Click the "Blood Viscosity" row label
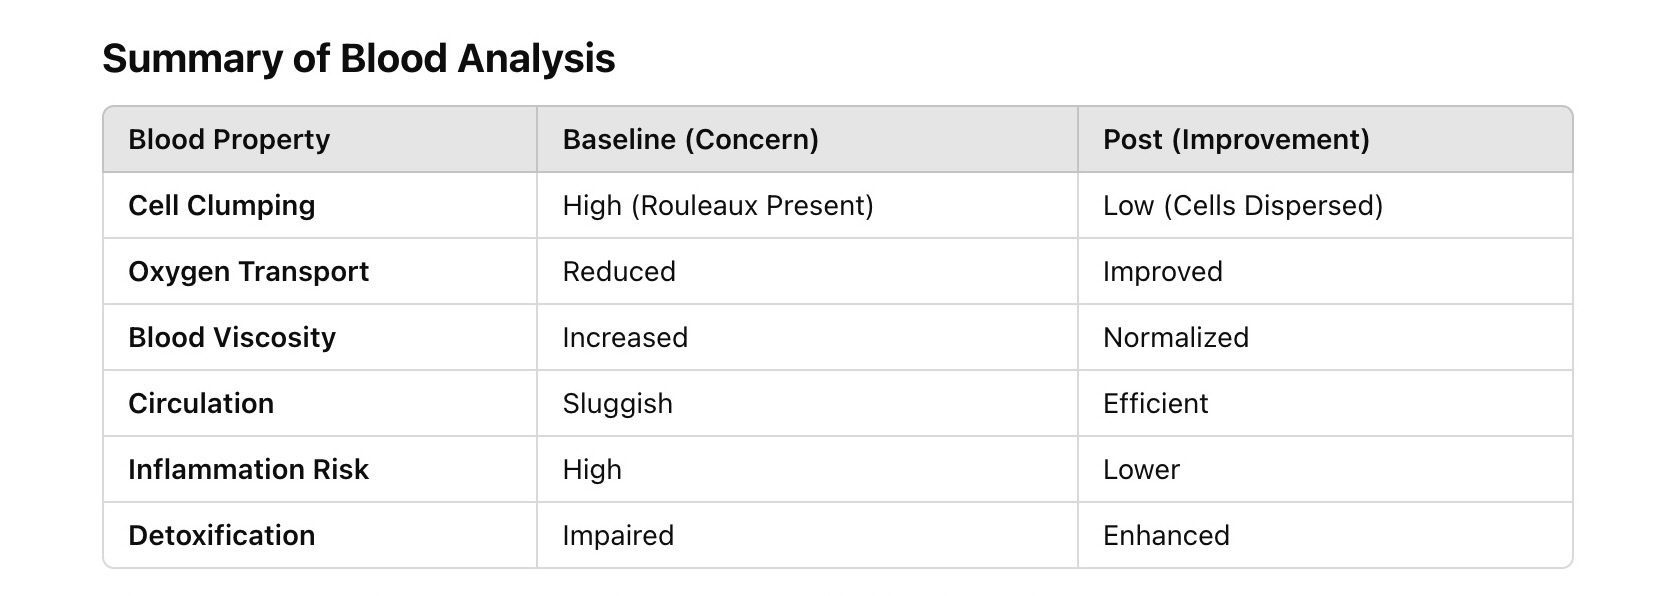The image size is (1662, 596). 231,338
